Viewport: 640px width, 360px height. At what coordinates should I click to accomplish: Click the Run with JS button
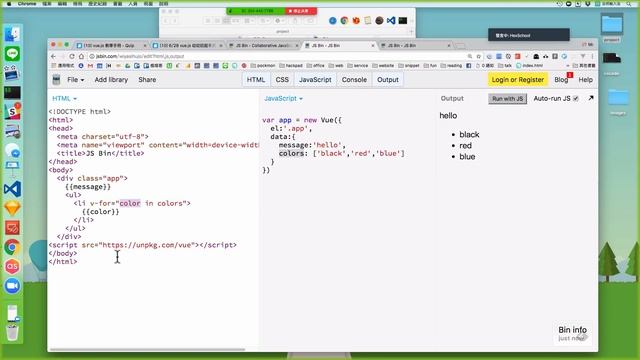click(507, 98)
